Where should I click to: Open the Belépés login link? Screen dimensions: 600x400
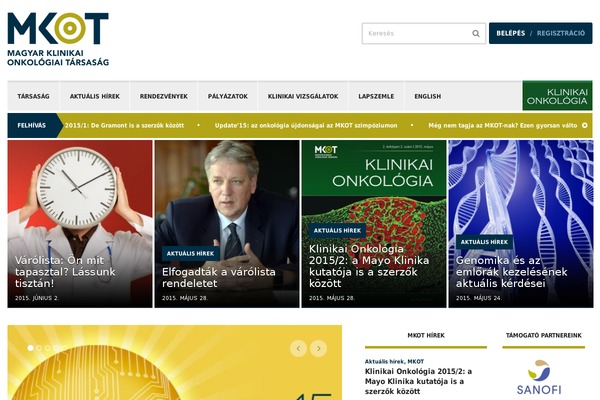pos(510,33)
